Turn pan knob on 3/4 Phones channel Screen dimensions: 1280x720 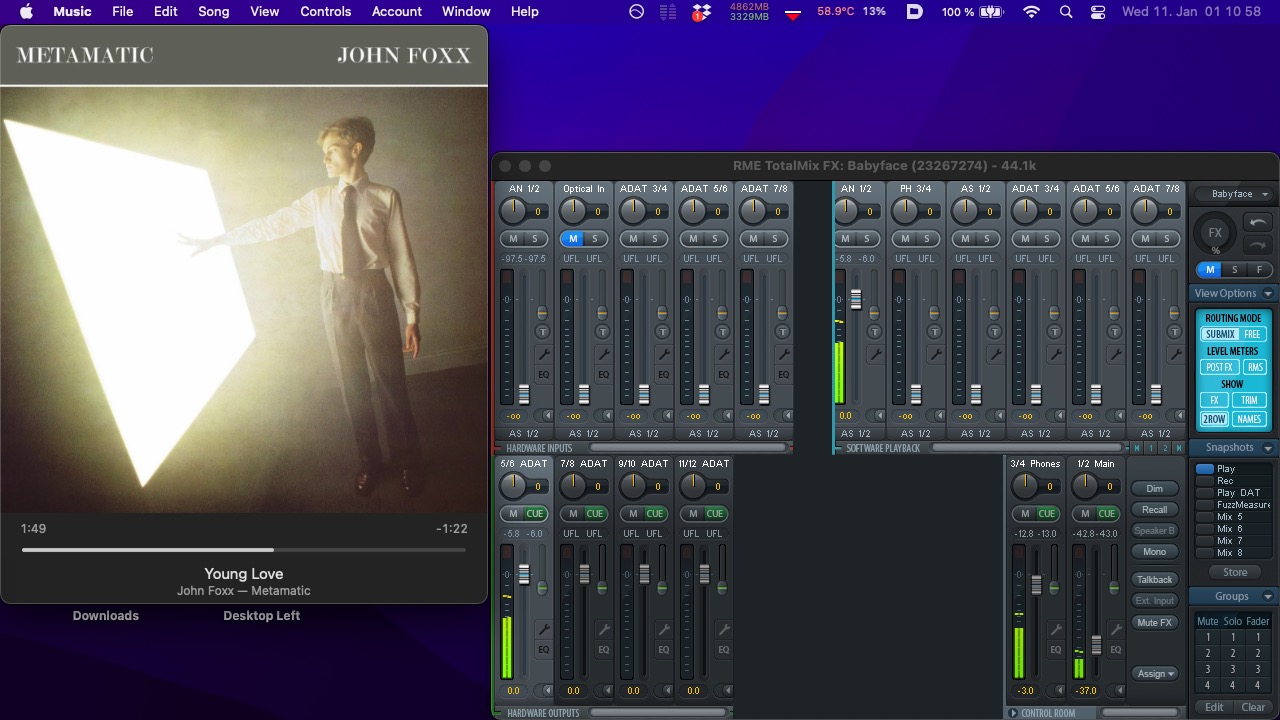click(x=1024, y=486)
